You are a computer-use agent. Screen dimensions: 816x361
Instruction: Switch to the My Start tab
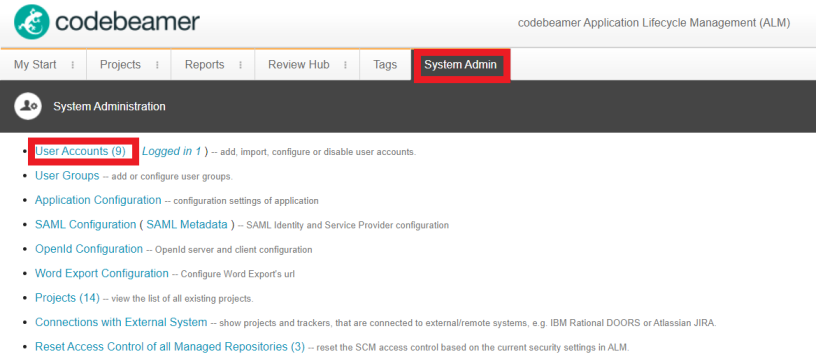click(x=35, y=65)
